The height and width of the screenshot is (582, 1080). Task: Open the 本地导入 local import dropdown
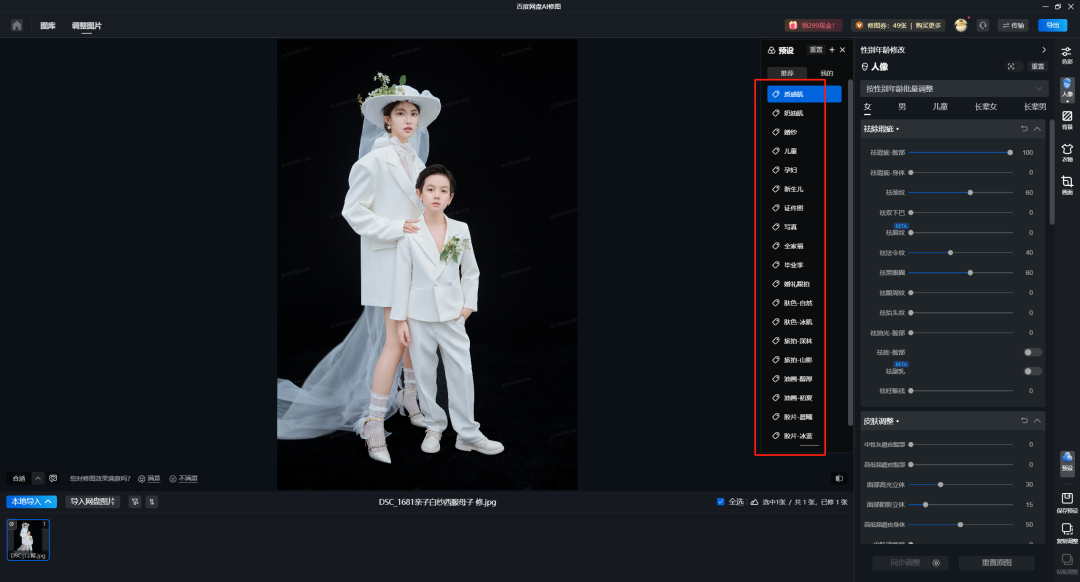coord(32,501)
